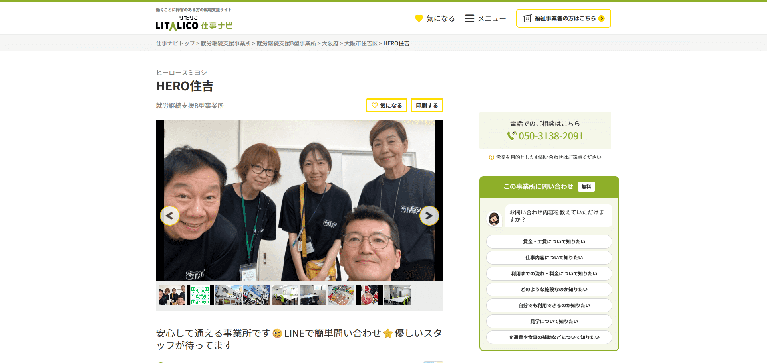Show previous photo with left arrow

pos(170,215)
